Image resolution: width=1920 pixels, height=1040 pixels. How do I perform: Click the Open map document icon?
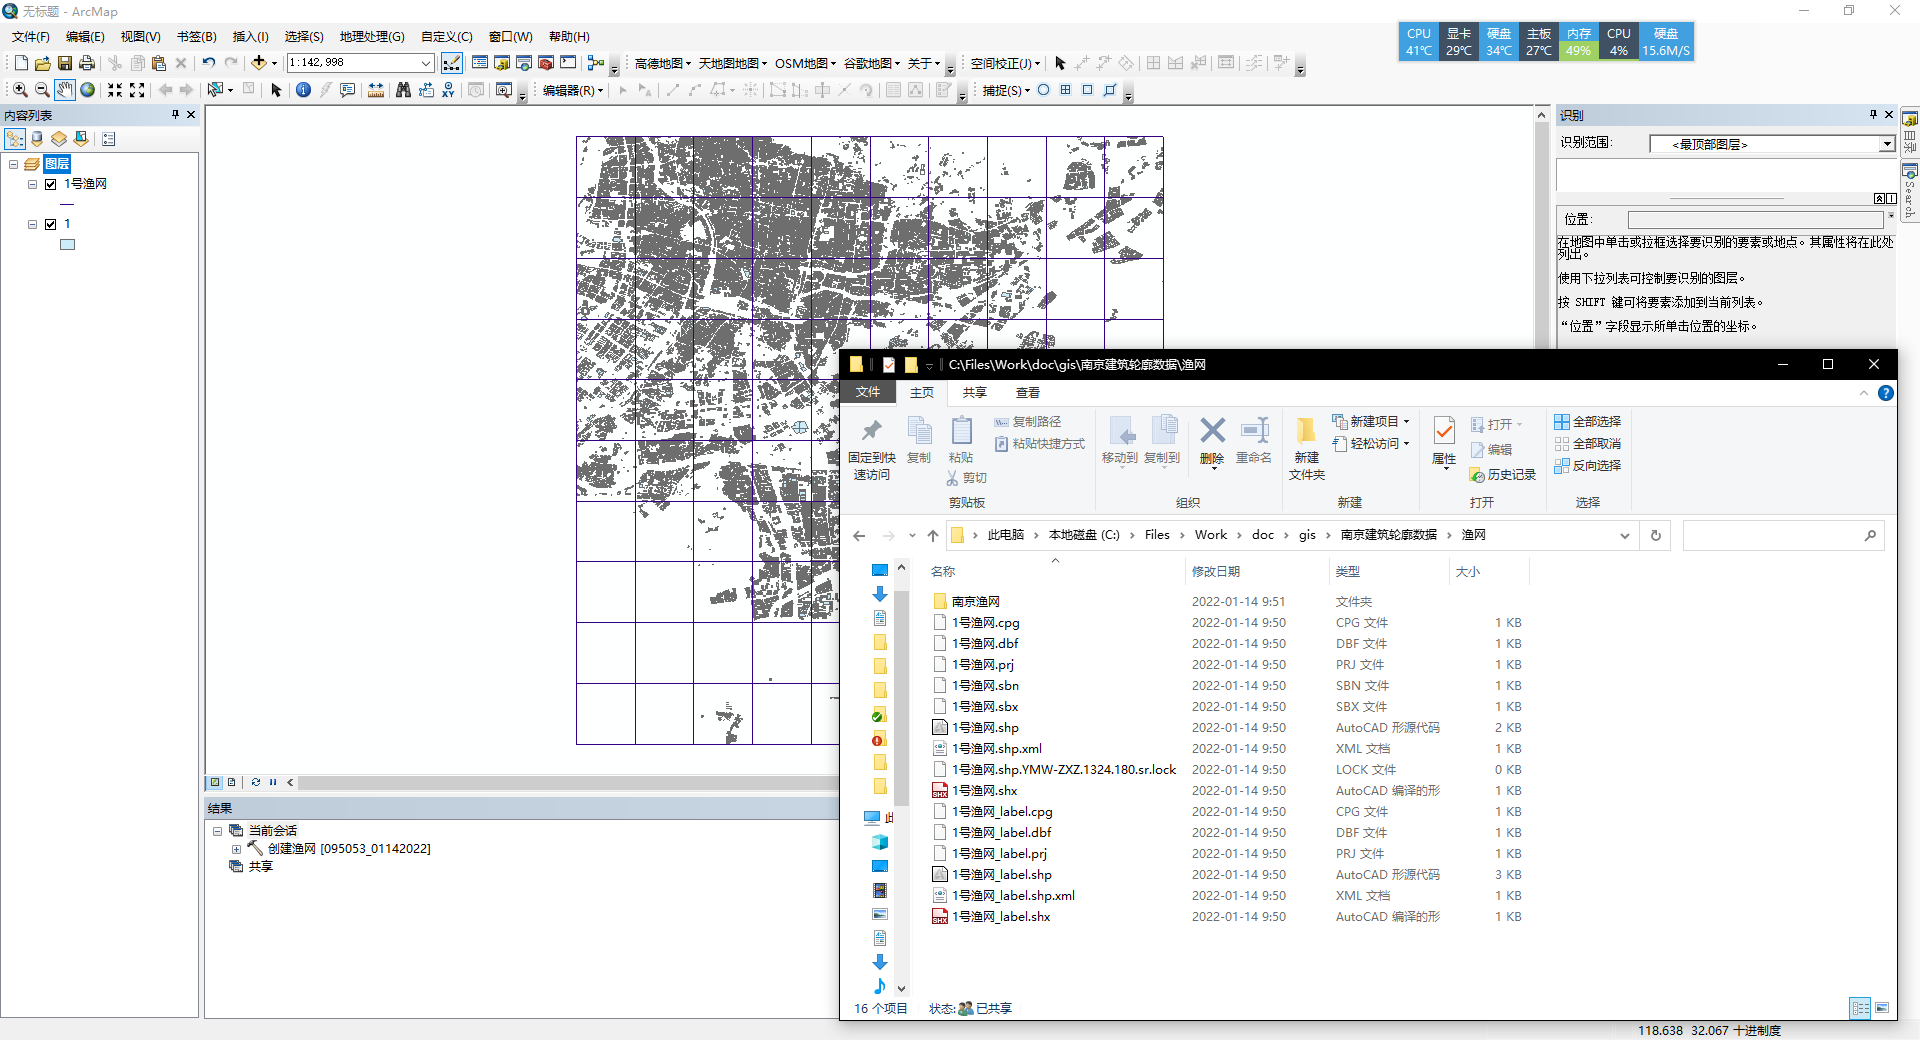43,63
